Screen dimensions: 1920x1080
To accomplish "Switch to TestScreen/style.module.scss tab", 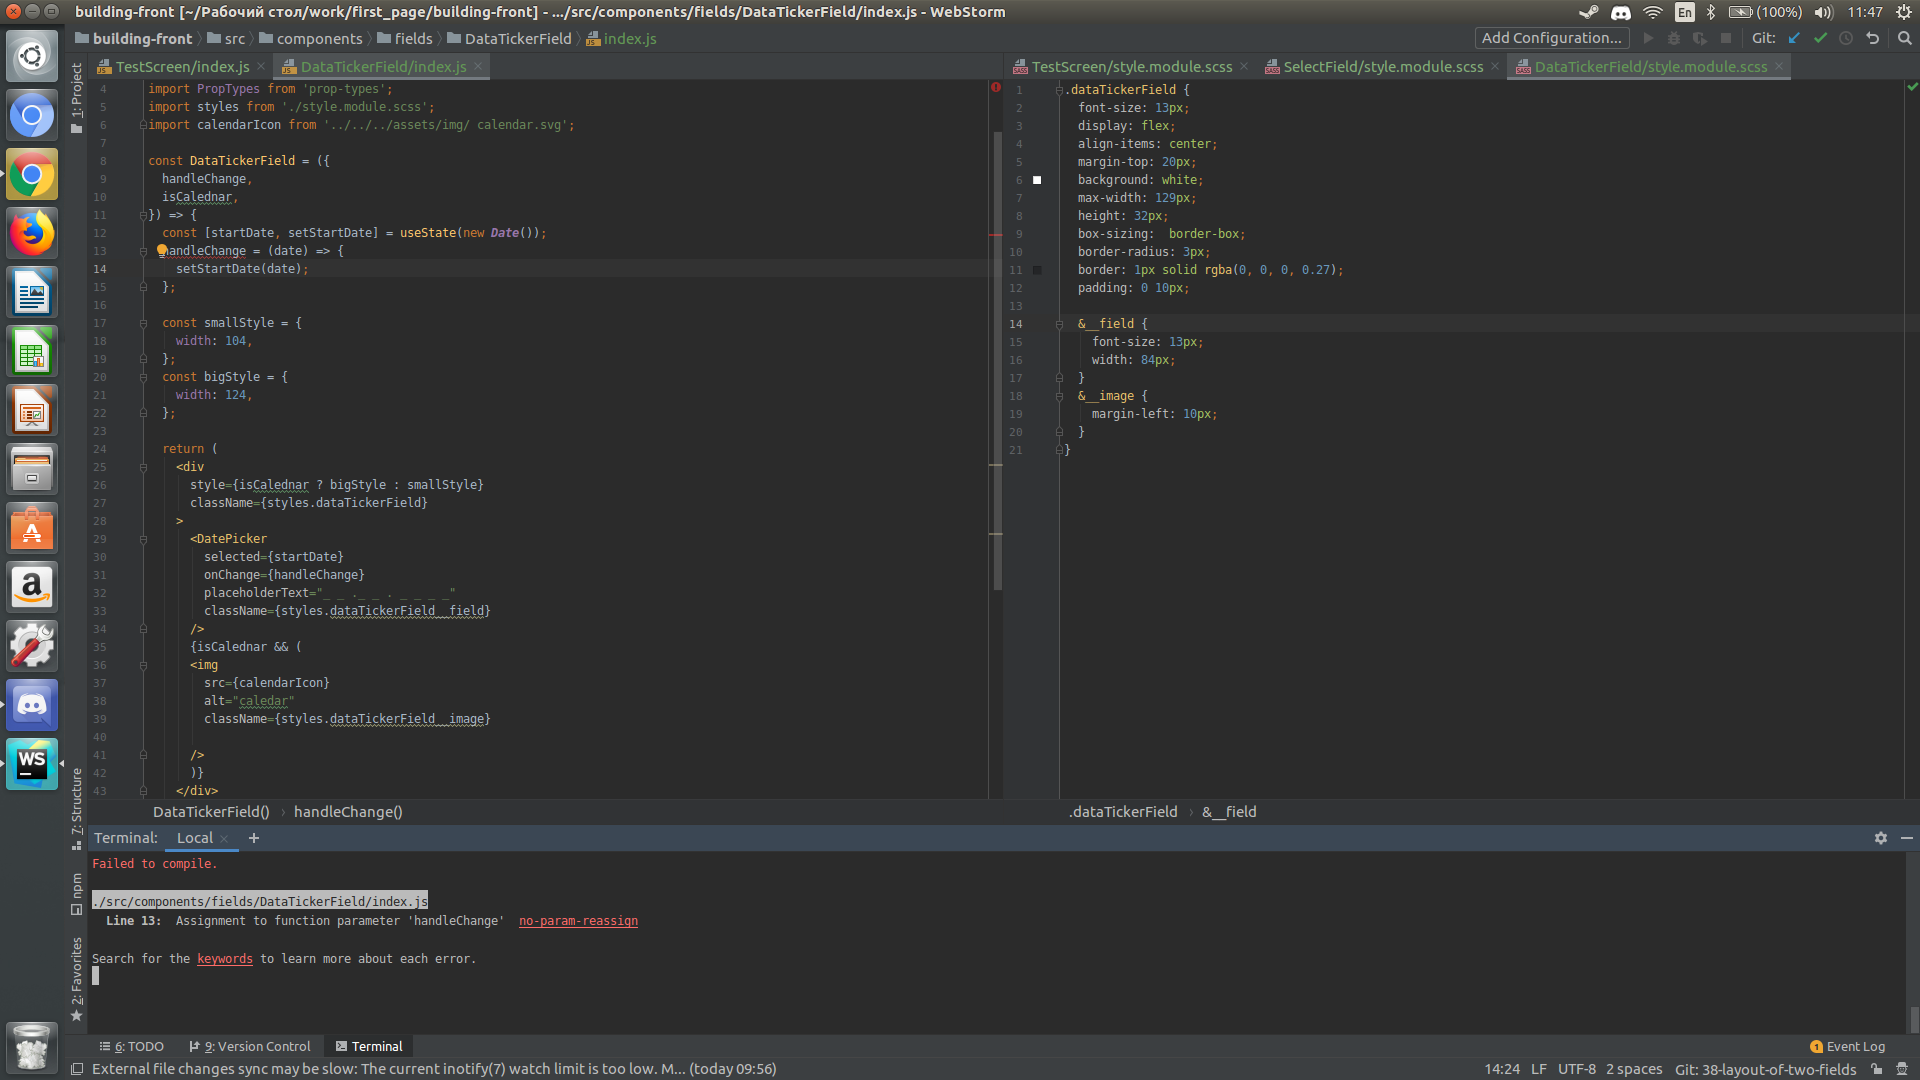I will (x=1131, y=67).
